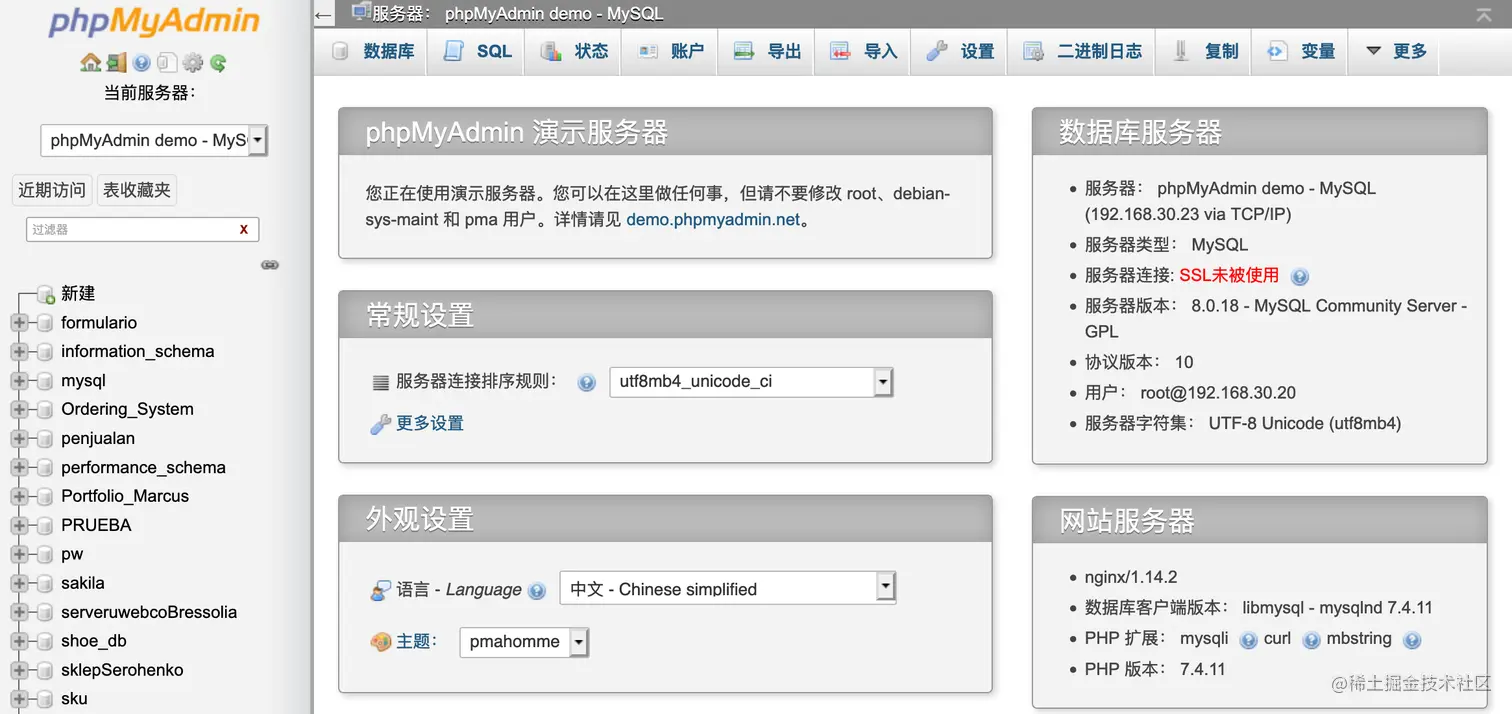Click the help bubble next to SSL未被使用
The width and height of the screenshot is (1512, 714).
coord(1297,275)
